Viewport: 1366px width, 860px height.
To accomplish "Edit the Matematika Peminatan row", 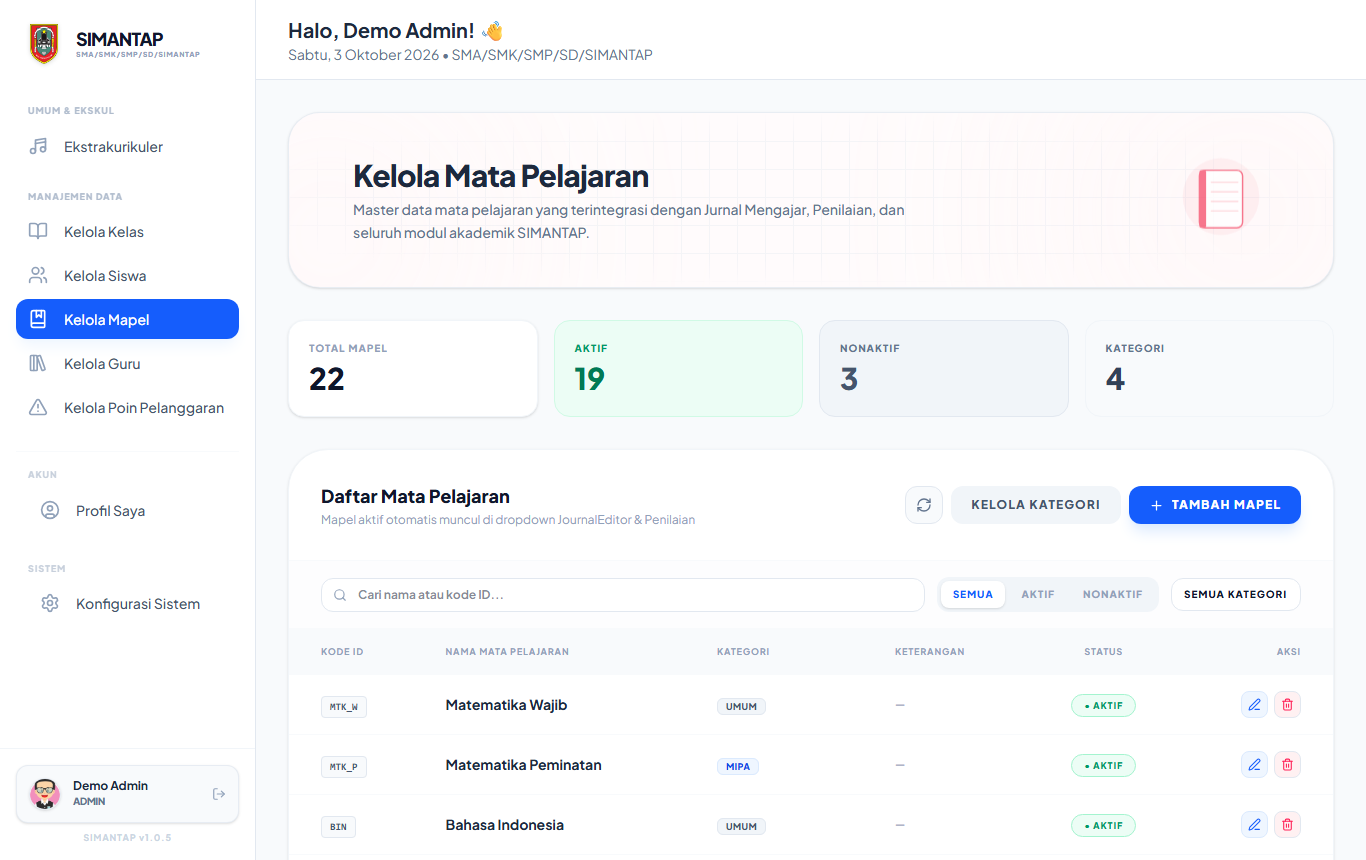I will pyautogui.click(x=1254, y=765).
